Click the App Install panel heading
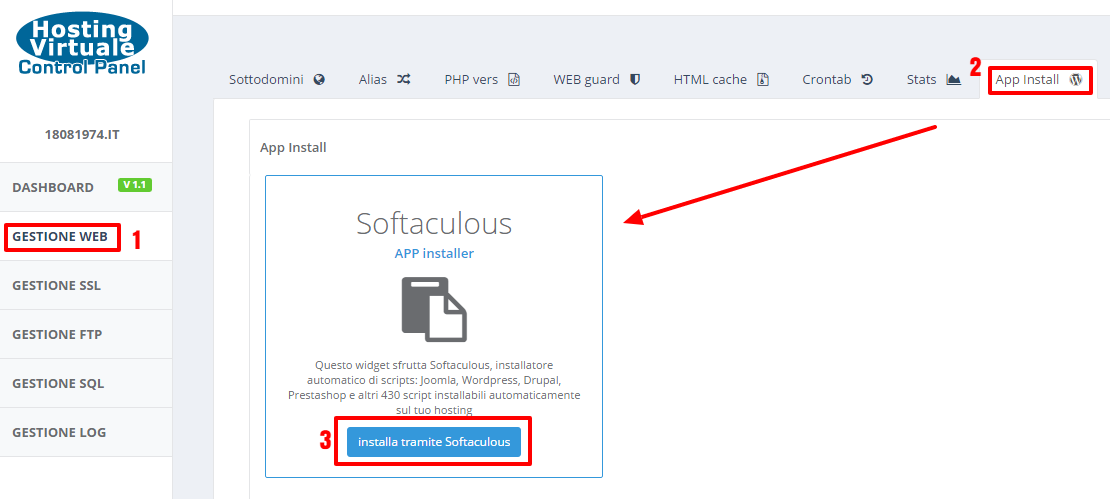The image size is (1110, 499). (x=293, y=148)
